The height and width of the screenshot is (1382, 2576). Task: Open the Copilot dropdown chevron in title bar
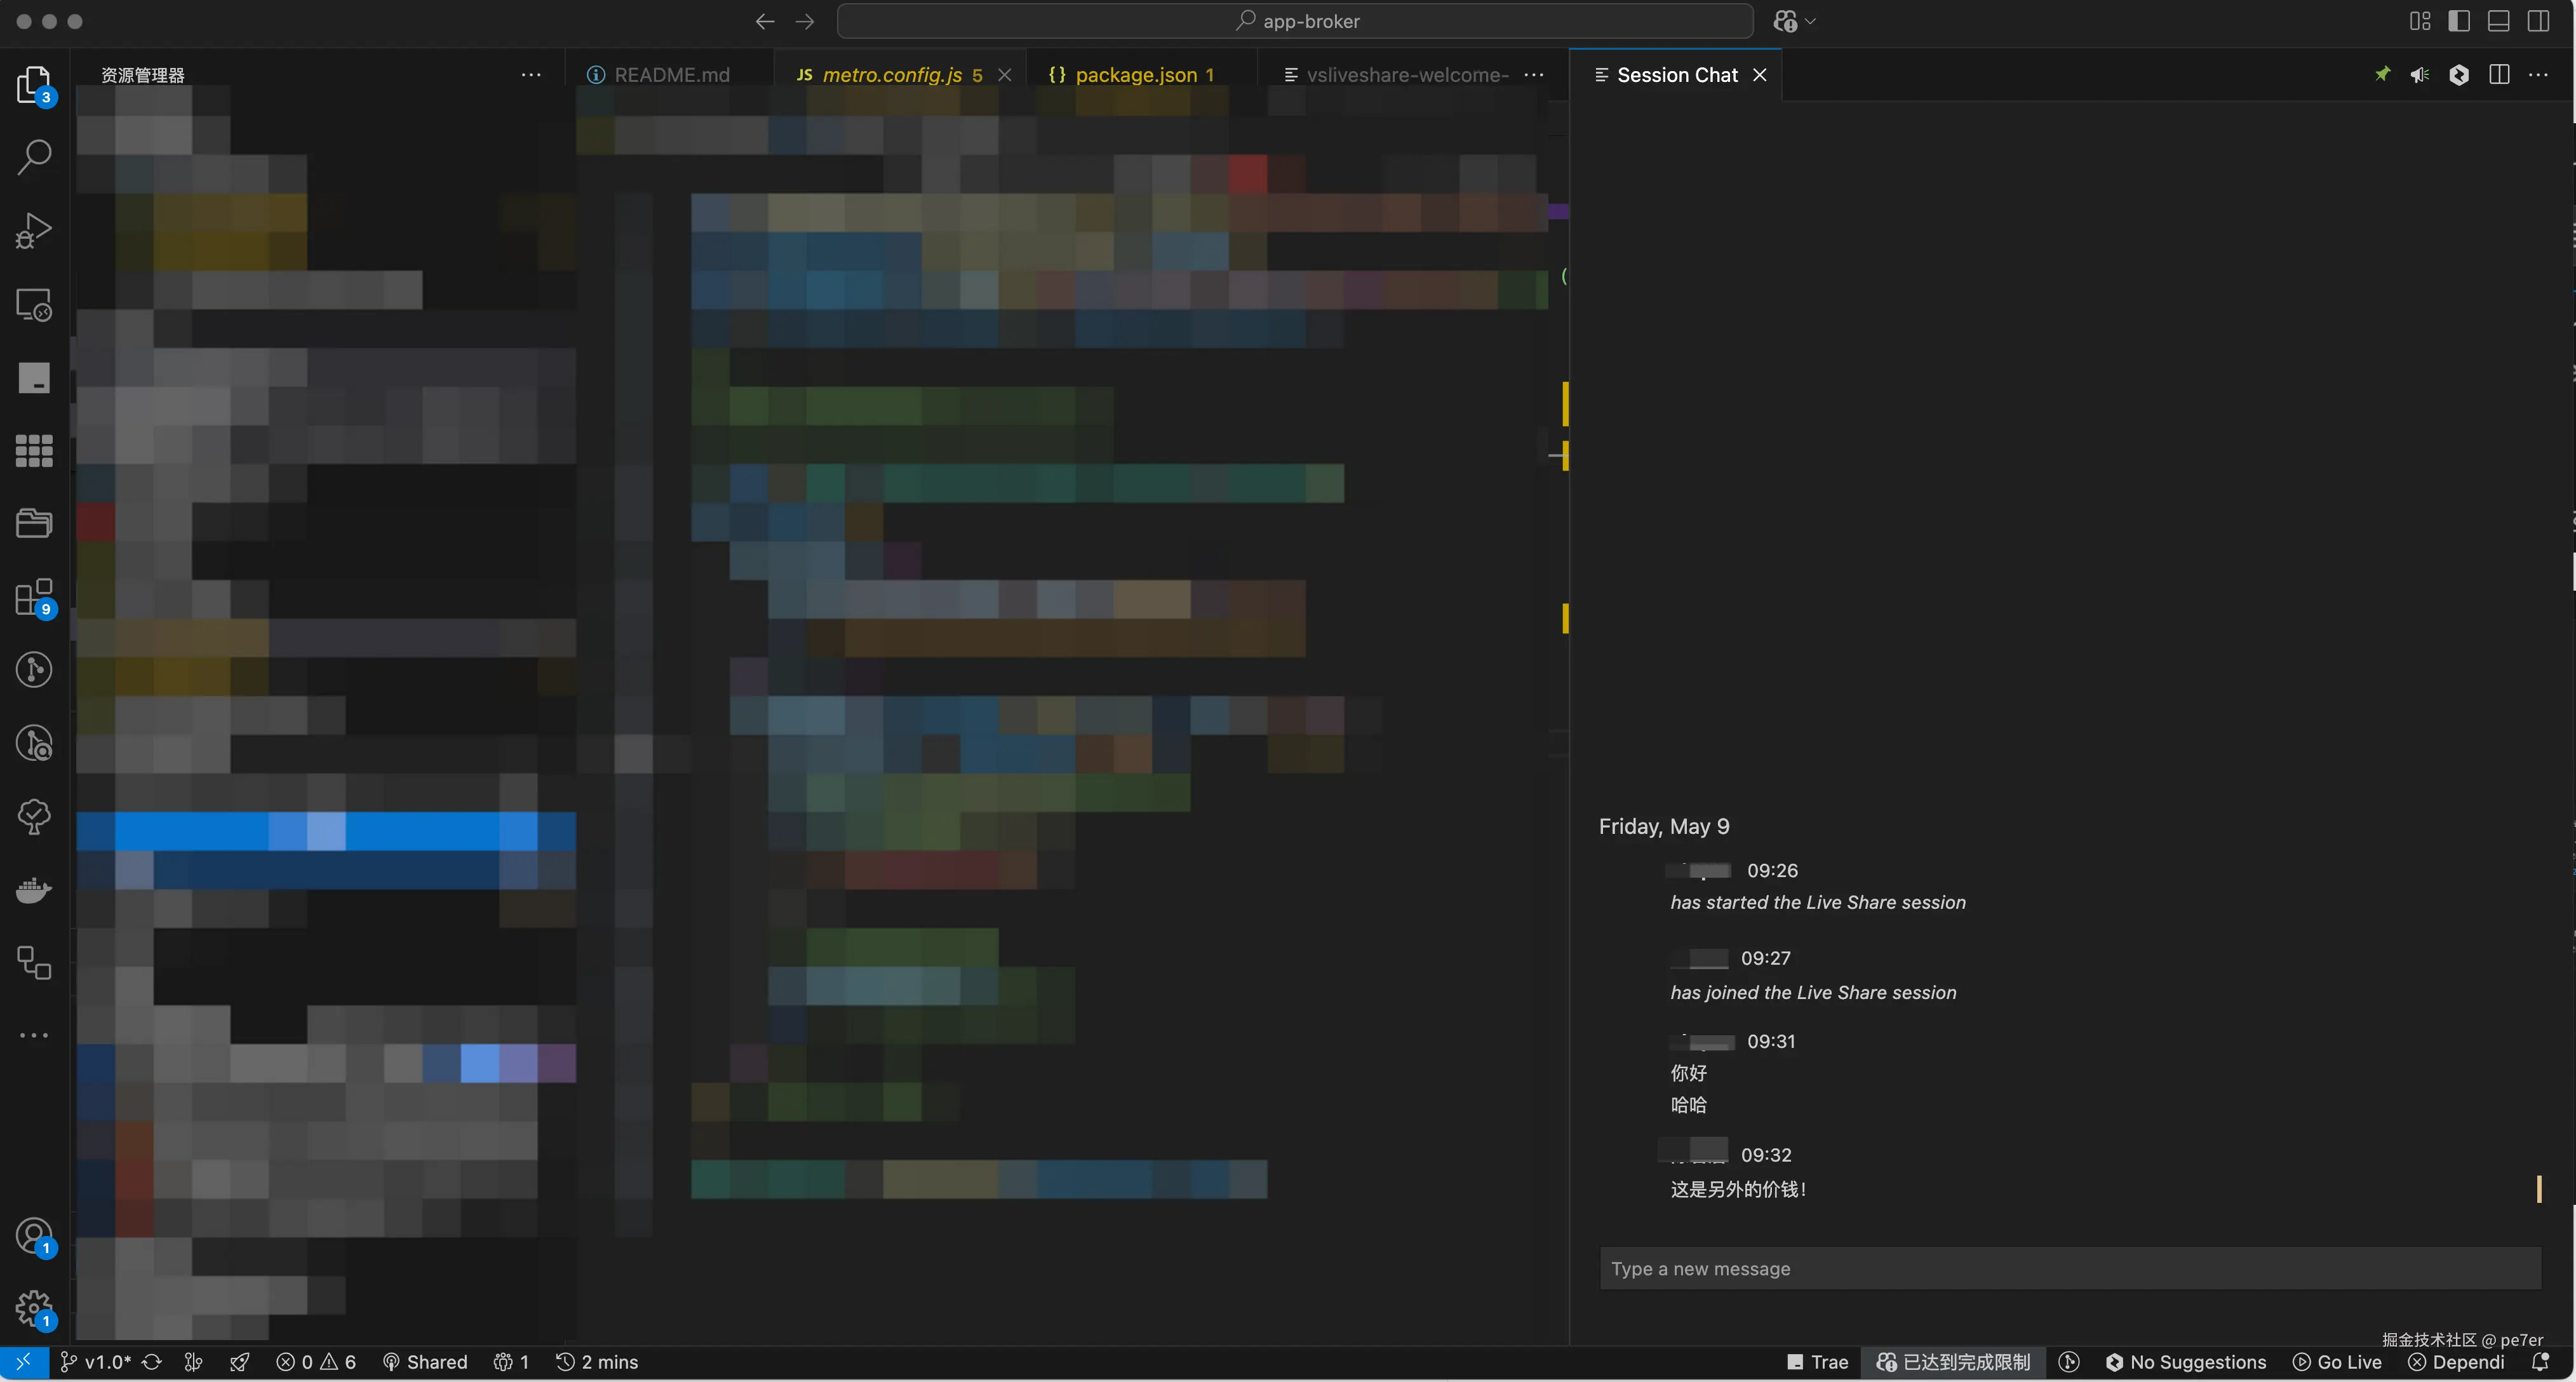point(1810,21)
